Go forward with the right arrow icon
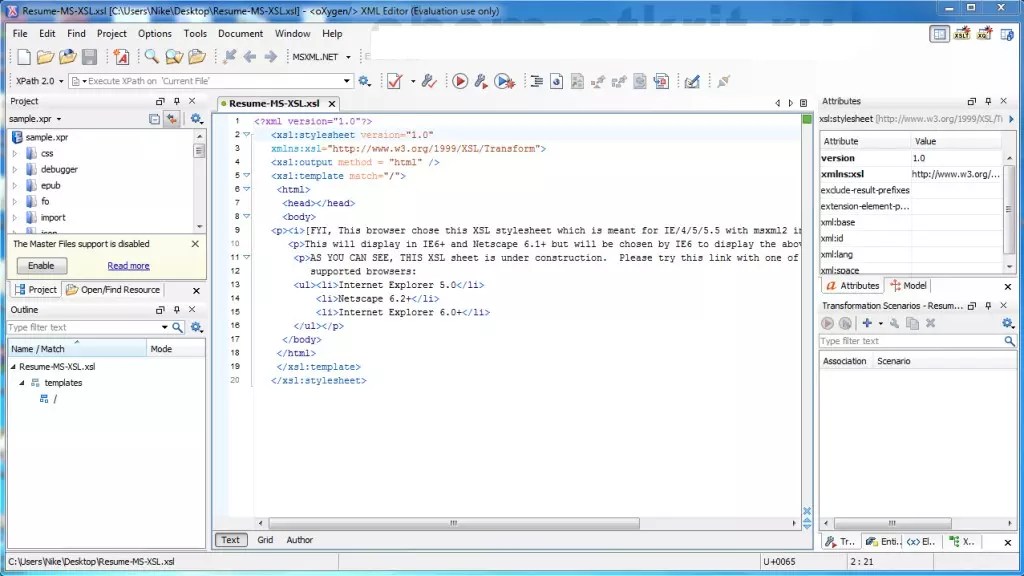 (270, 57)
